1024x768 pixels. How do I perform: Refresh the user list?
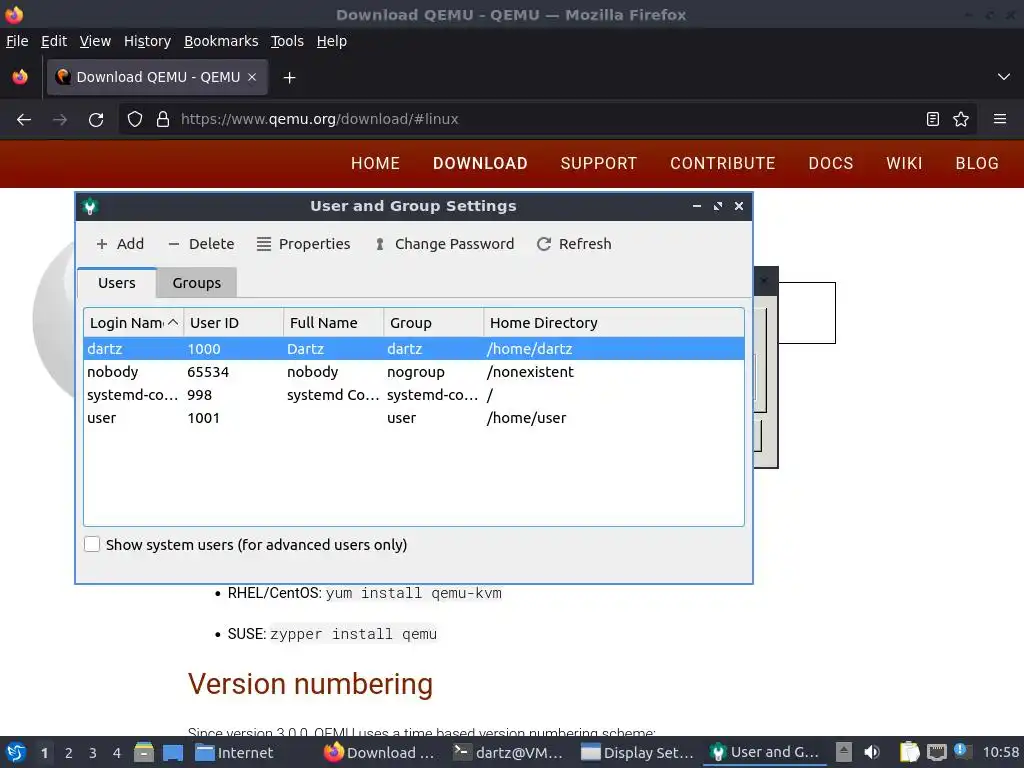coord(574,244)
